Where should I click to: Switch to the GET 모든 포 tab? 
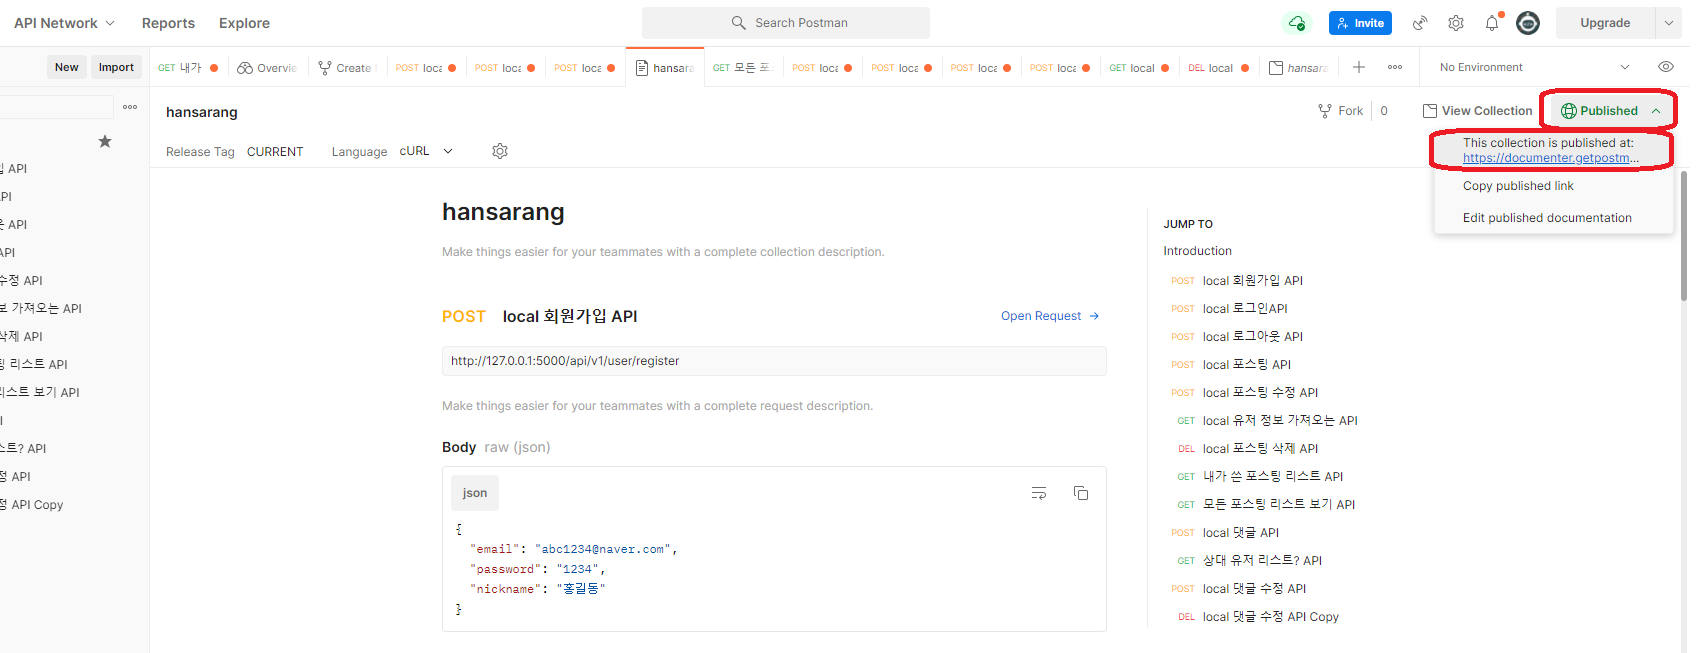coord(743,68)
